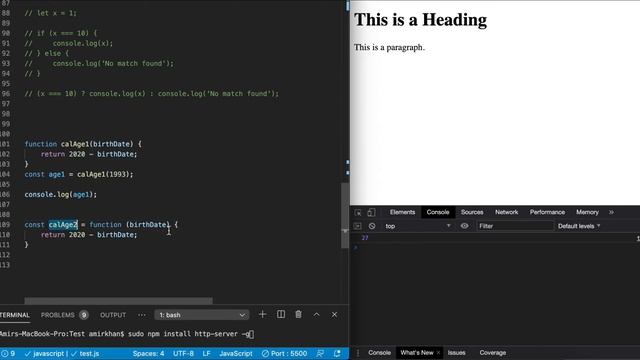Select the TERMINAL panel tab
The width and height of the screenshot is (640, 360).
click(x=15, y=315)
